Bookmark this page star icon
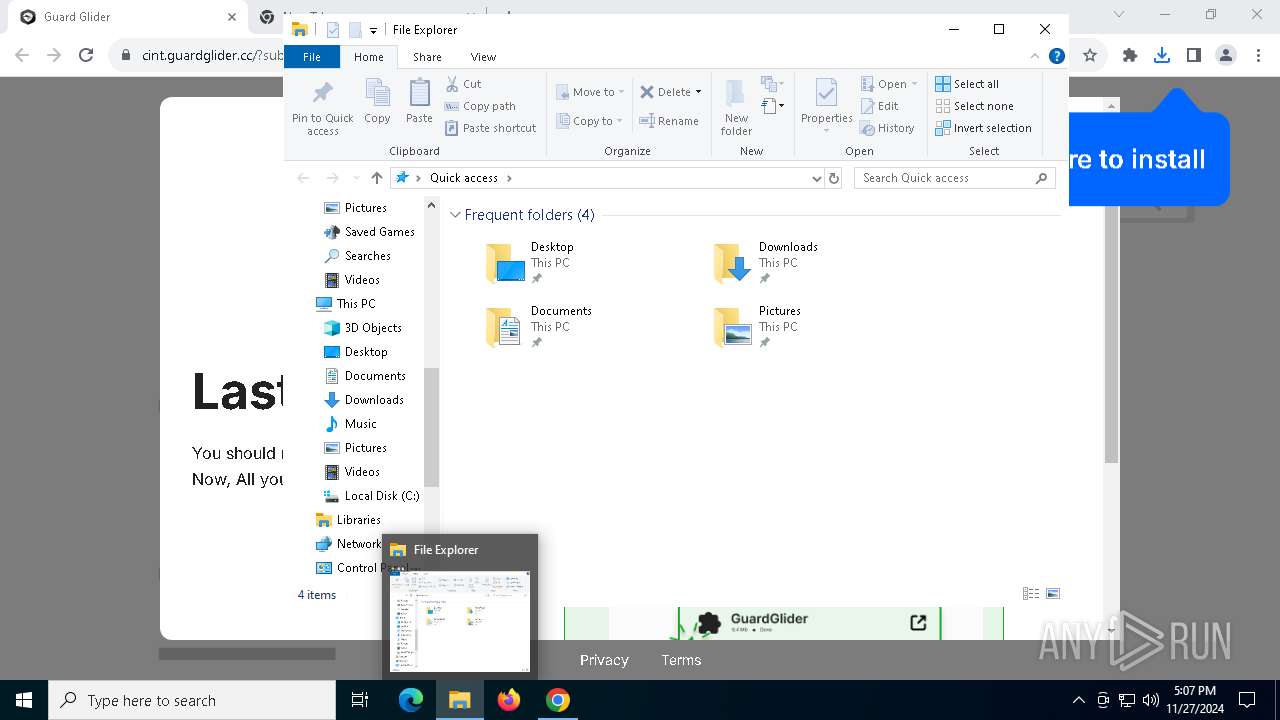1280x720 pixels. click(x=1090, y=55)
